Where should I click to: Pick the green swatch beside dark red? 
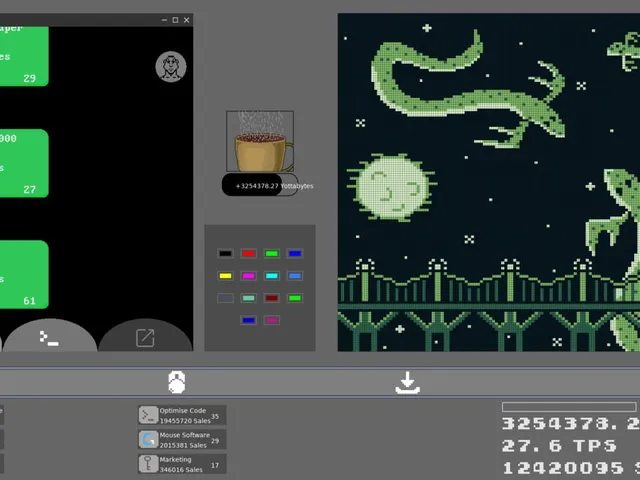pyautogui.click(x=295, y=298)
